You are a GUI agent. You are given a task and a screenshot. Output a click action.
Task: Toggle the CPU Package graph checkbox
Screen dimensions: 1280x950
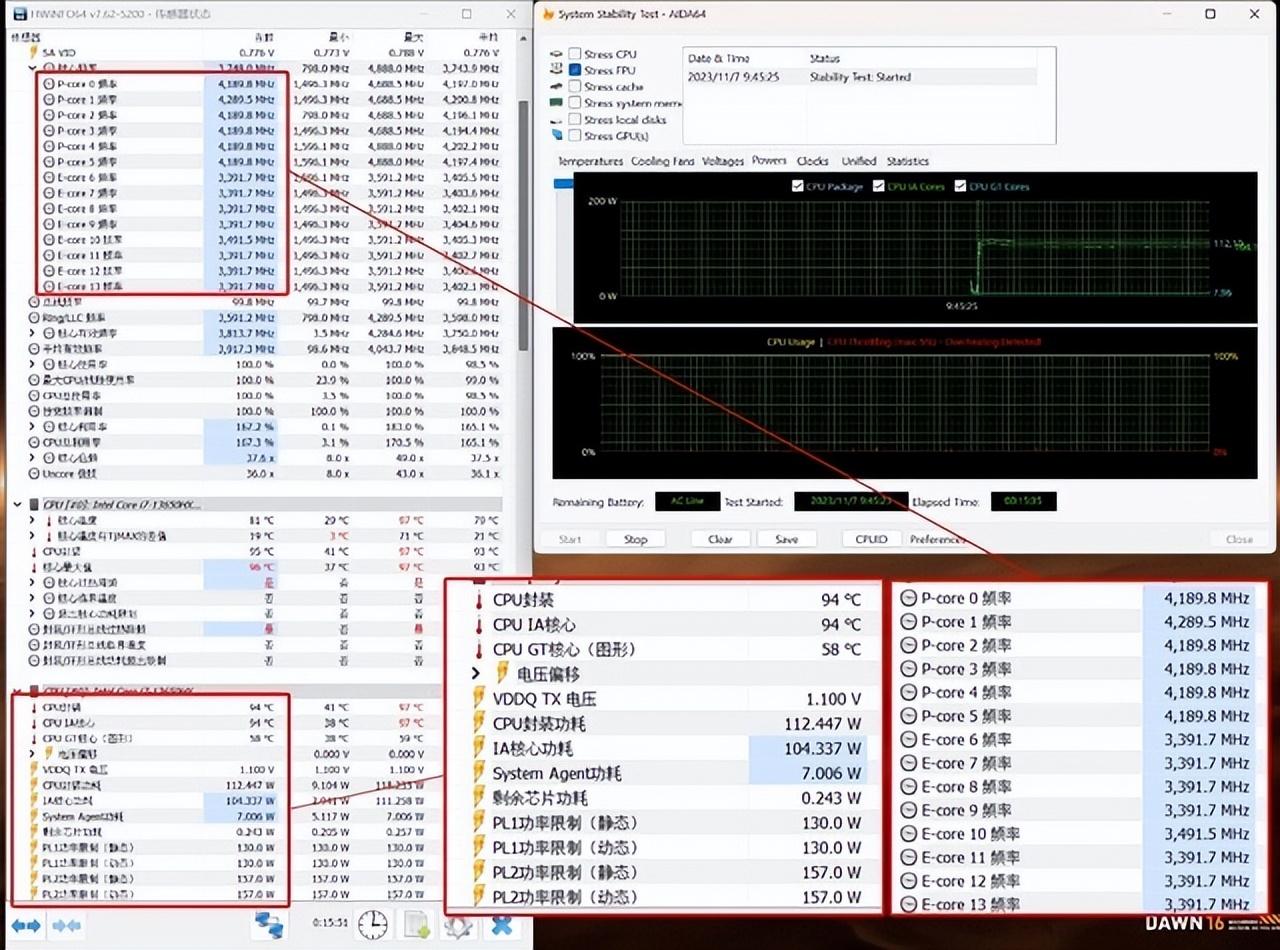point(797,186)
